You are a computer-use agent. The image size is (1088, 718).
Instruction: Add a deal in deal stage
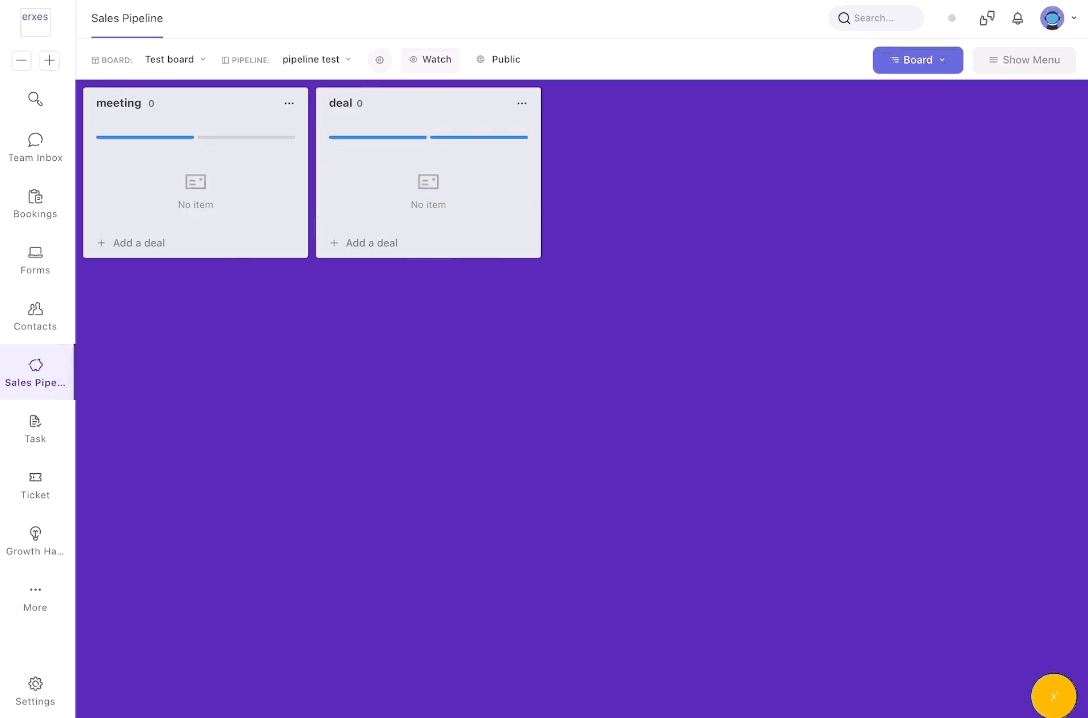click(364, 243)
